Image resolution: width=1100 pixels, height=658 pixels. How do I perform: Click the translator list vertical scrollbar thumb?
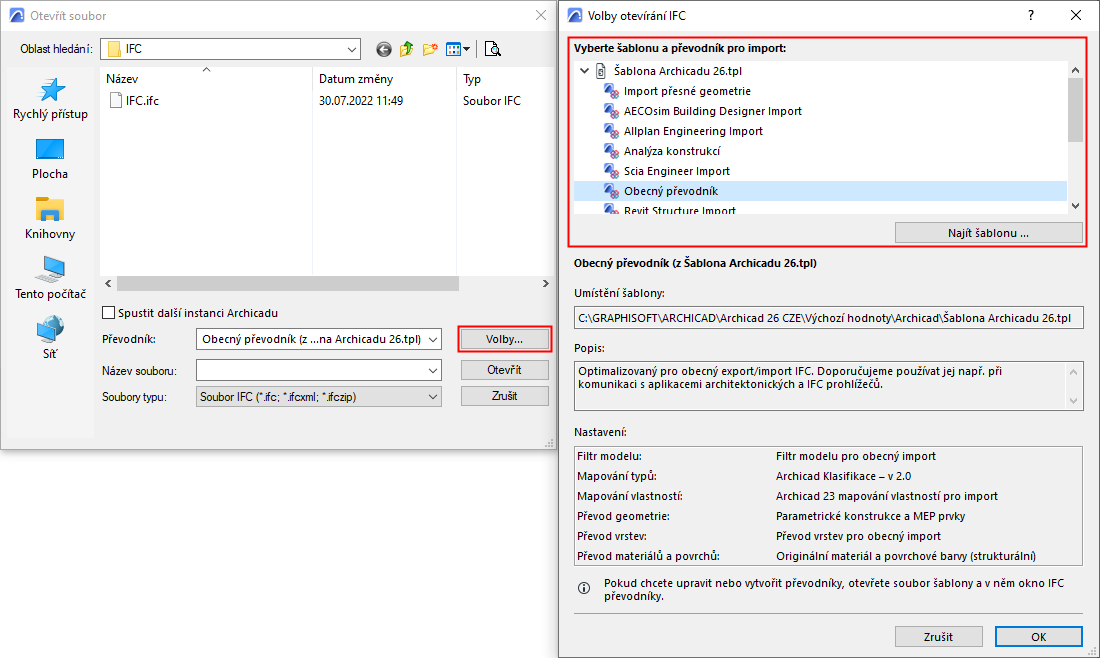click(1075, 109)
